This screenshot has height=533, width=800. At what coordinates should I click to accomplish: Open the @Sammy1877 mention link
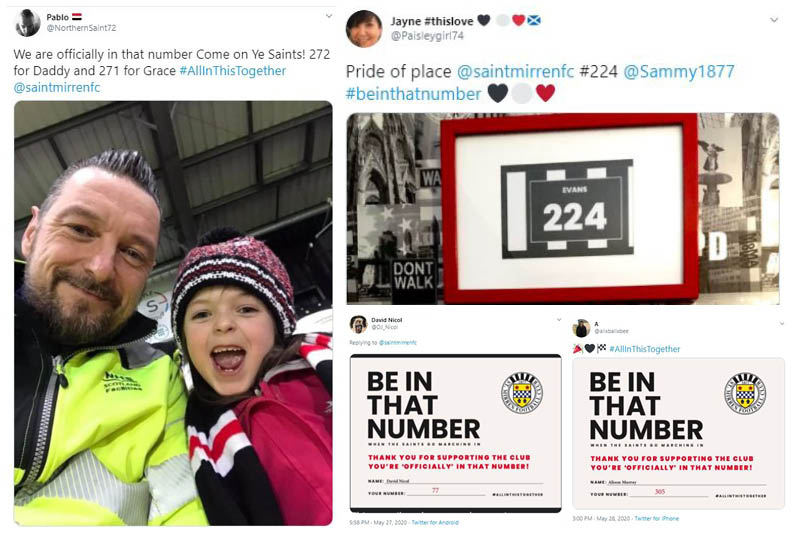coord(679,71)
